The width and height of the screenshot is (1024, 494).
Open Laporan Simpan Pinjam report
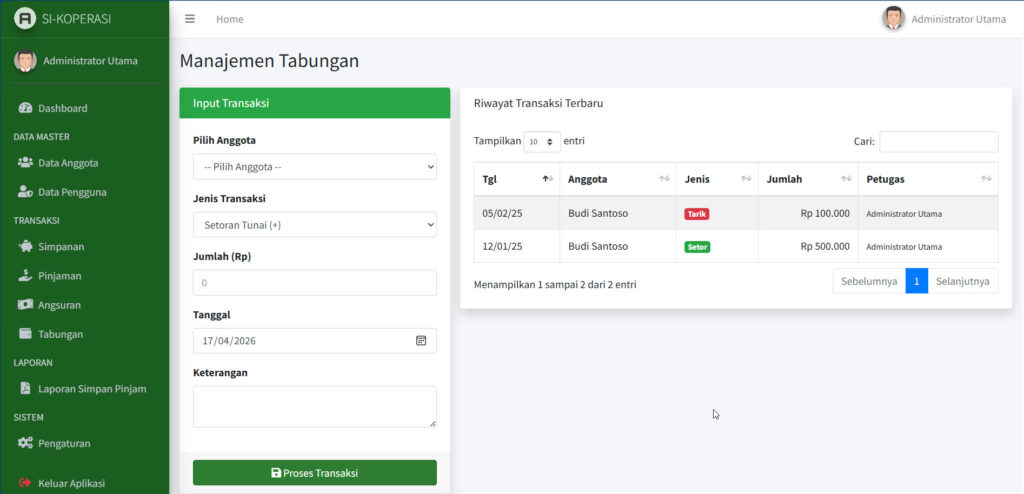point(92,389)
